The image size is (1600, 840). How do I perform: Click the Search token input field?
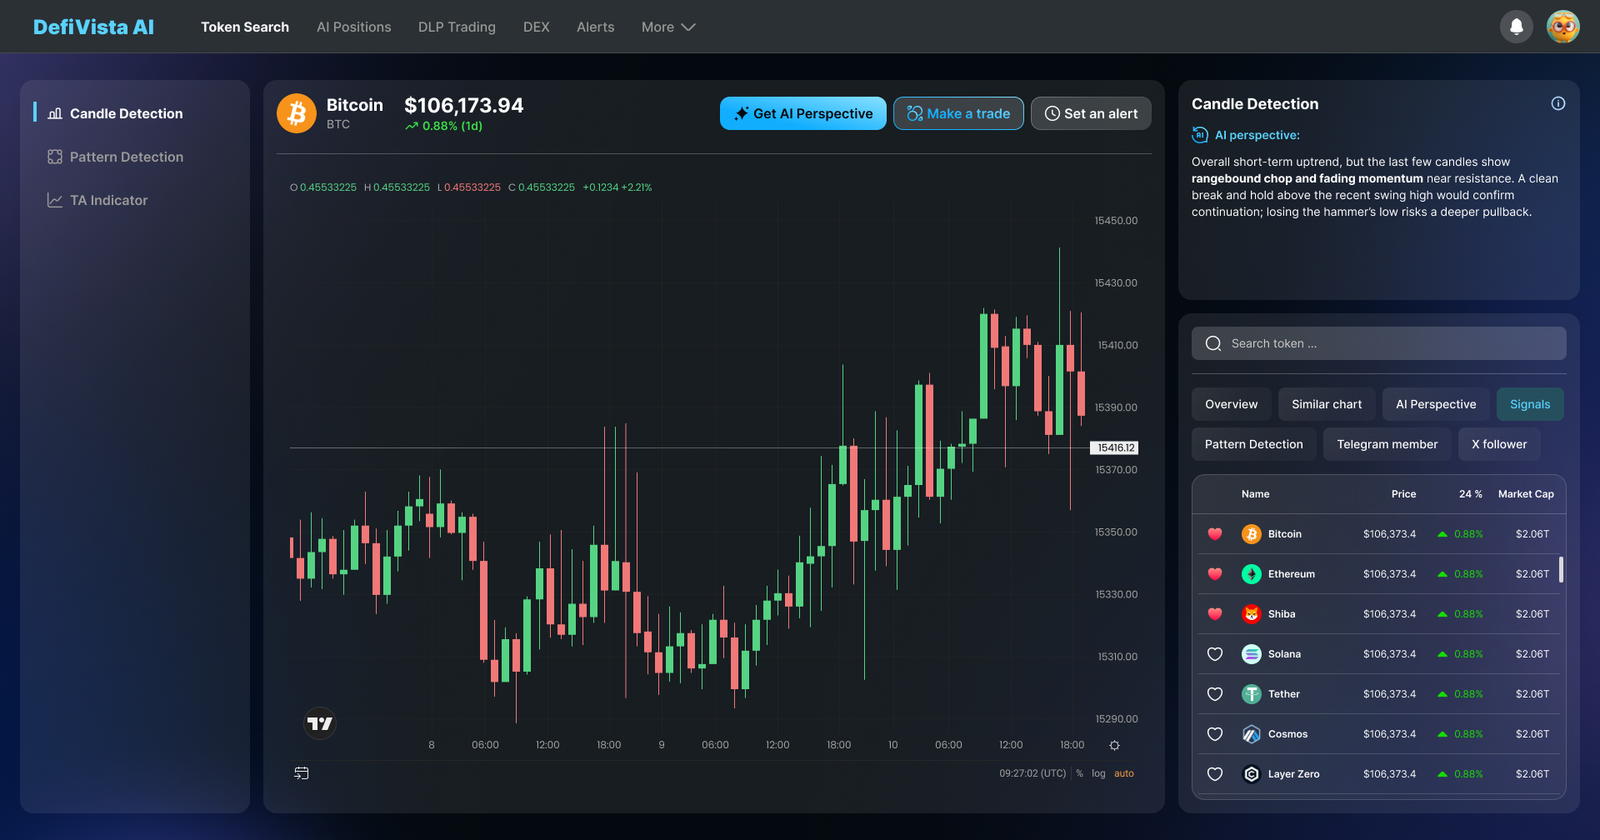1378,343
